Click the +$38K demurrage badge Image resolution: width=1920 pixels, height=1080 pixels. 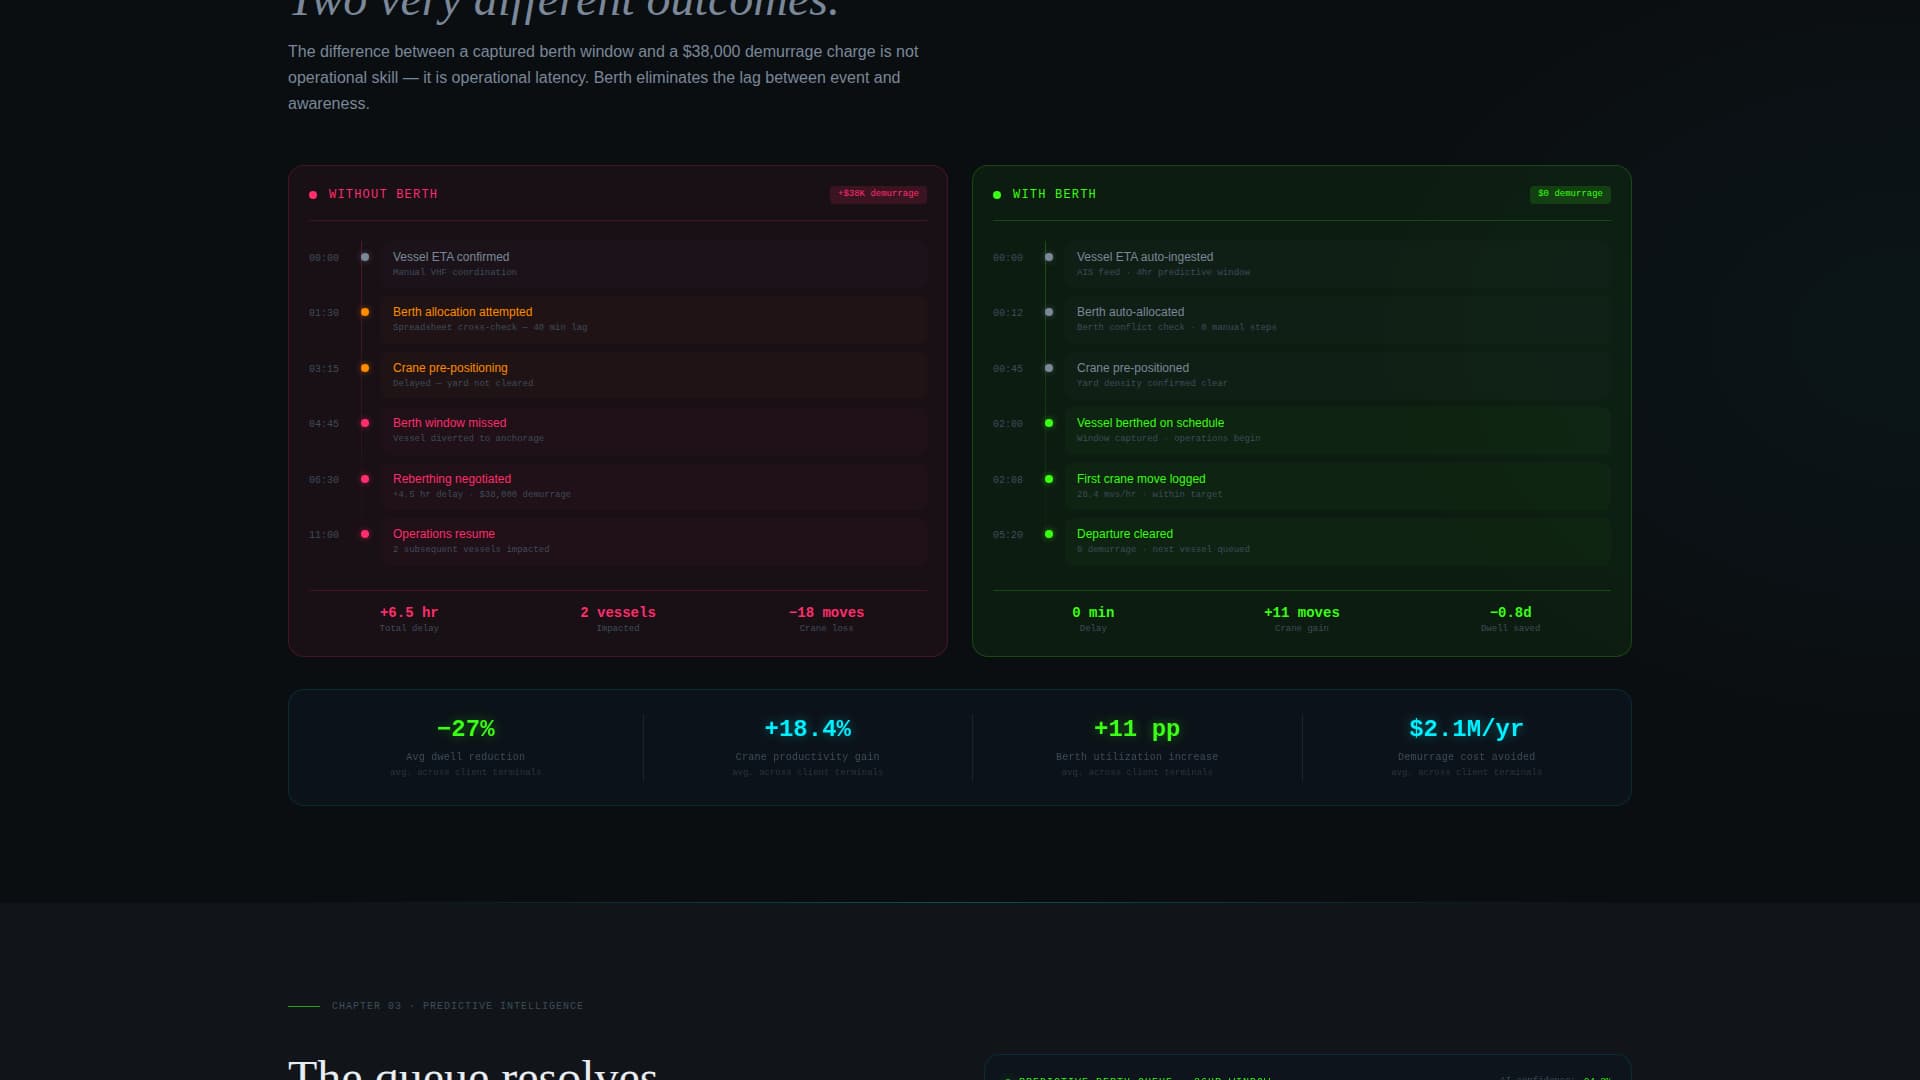(x=878, y=194)
